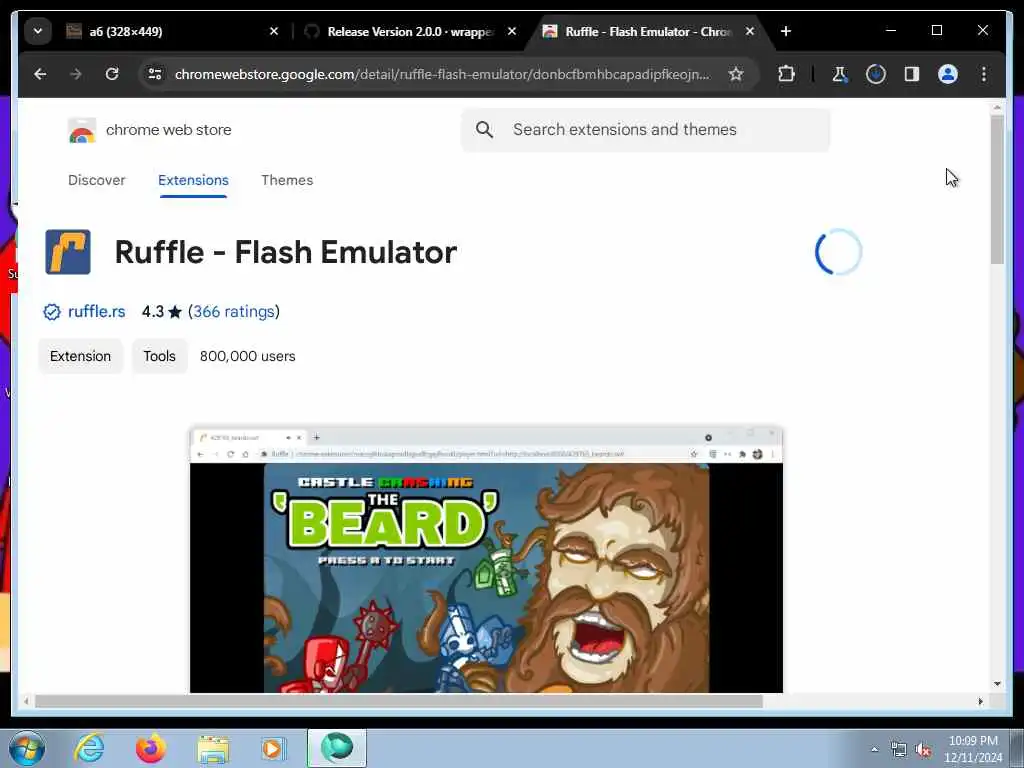This screenshot has height=768, width=1024.
Task: Open the muted volume tray icon
Action: pyautogui.click(x=923, y=749)
